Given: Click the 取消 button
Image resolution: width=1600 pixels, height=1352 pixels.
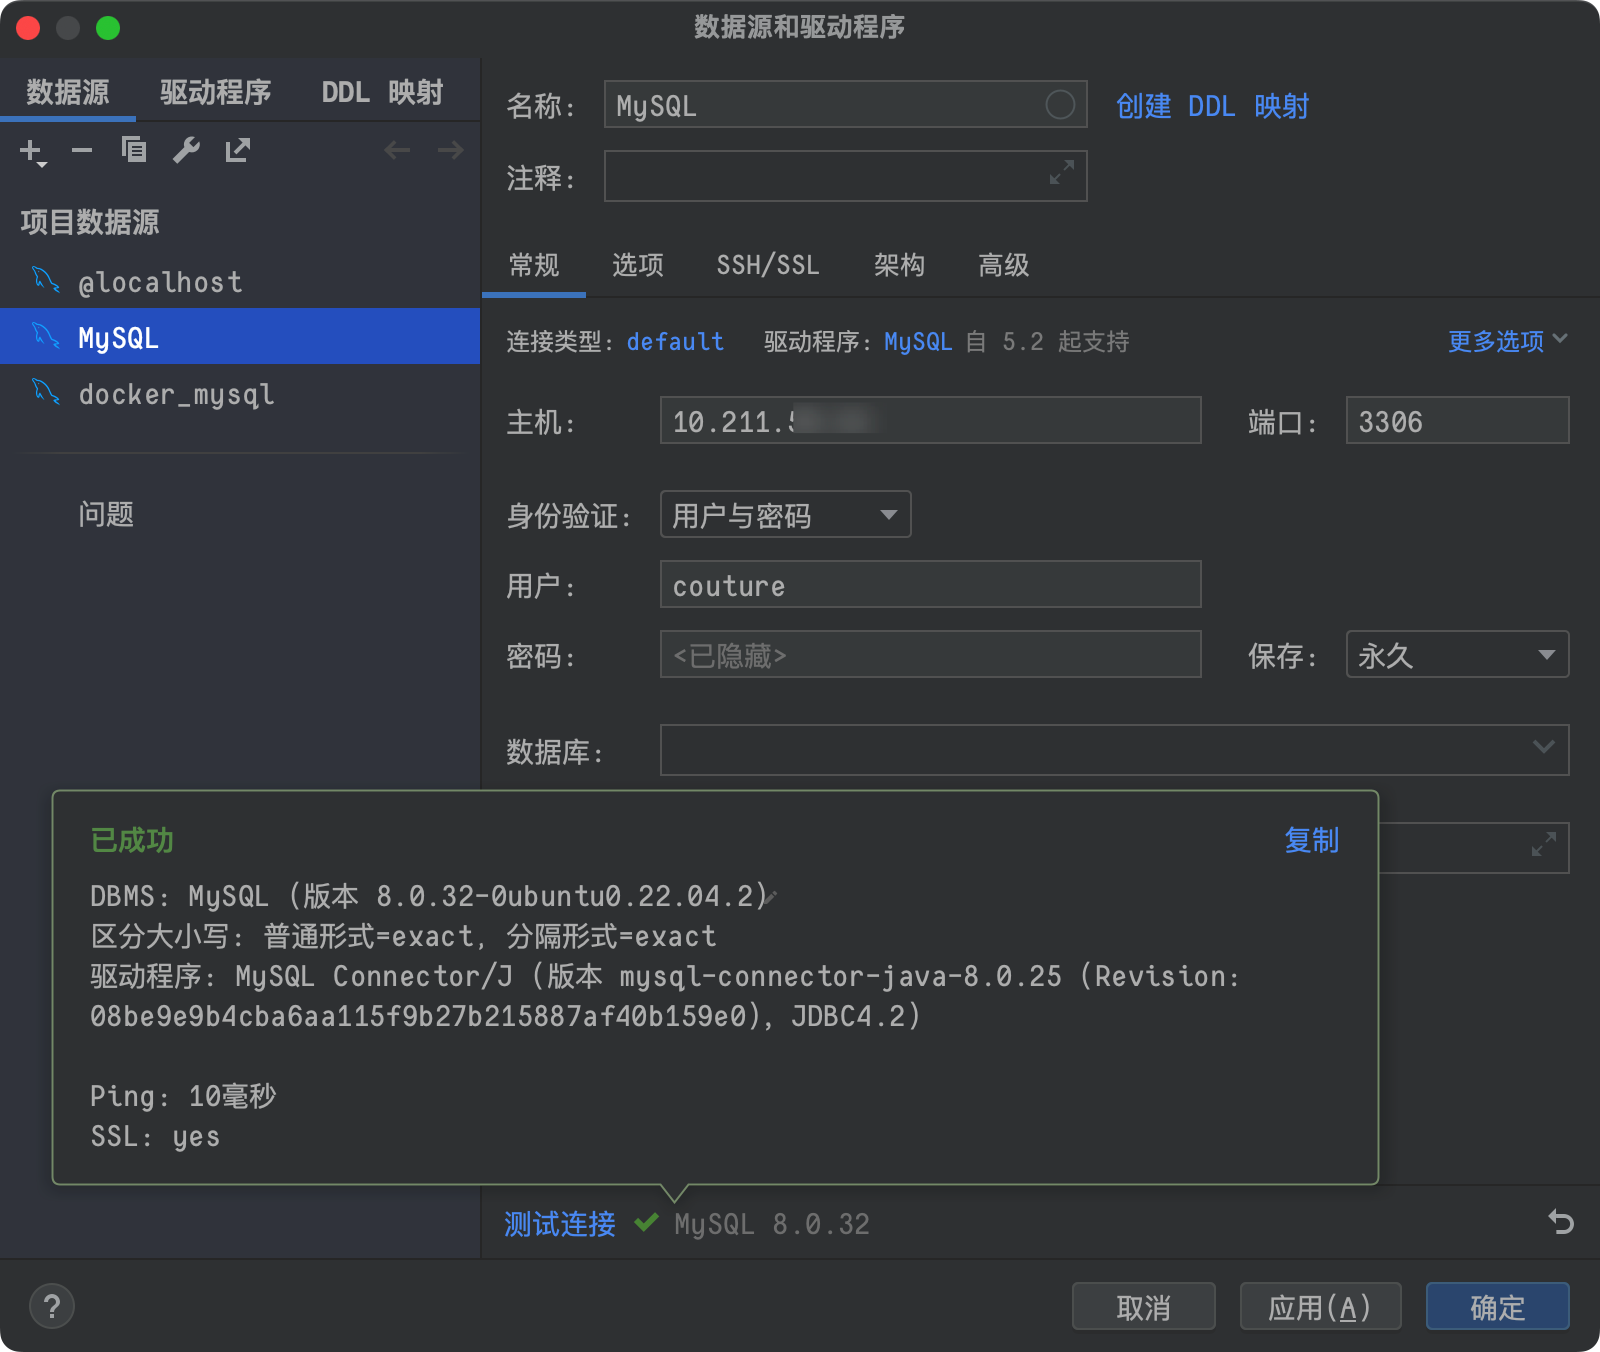Looking at the screenshot, I should click(x=1143, y=1306).
